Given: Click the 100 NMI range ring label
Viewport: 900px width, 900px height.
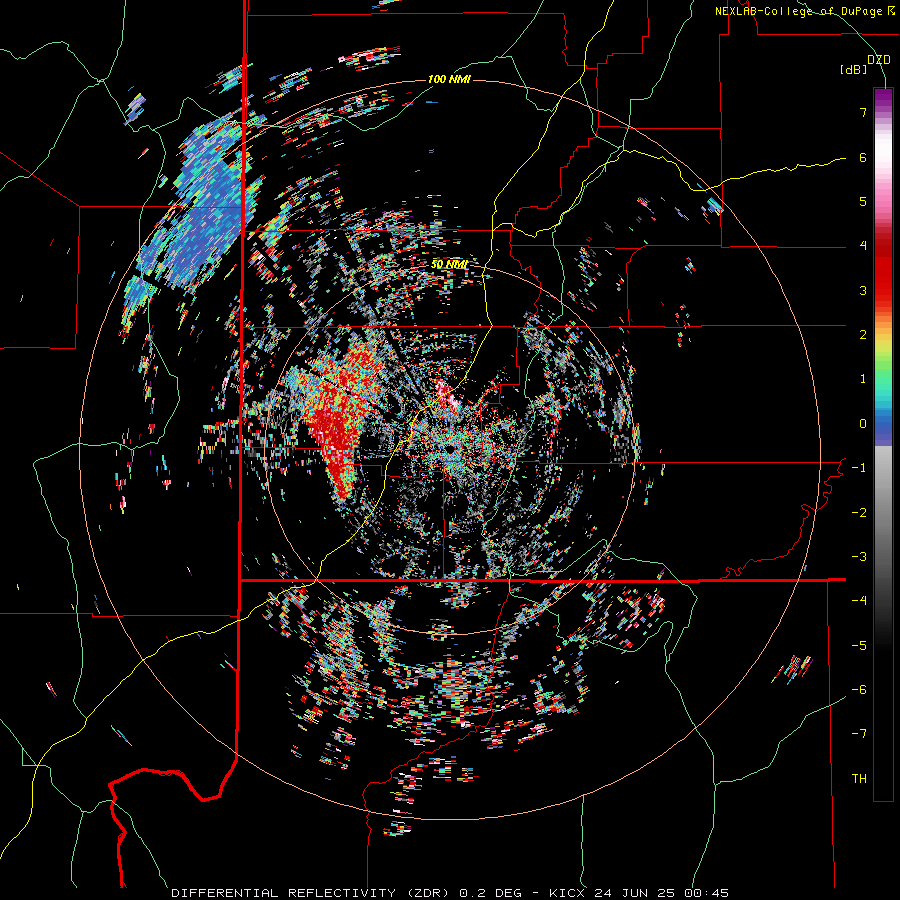Looking at the screenshot, I should tap(449, 79).
